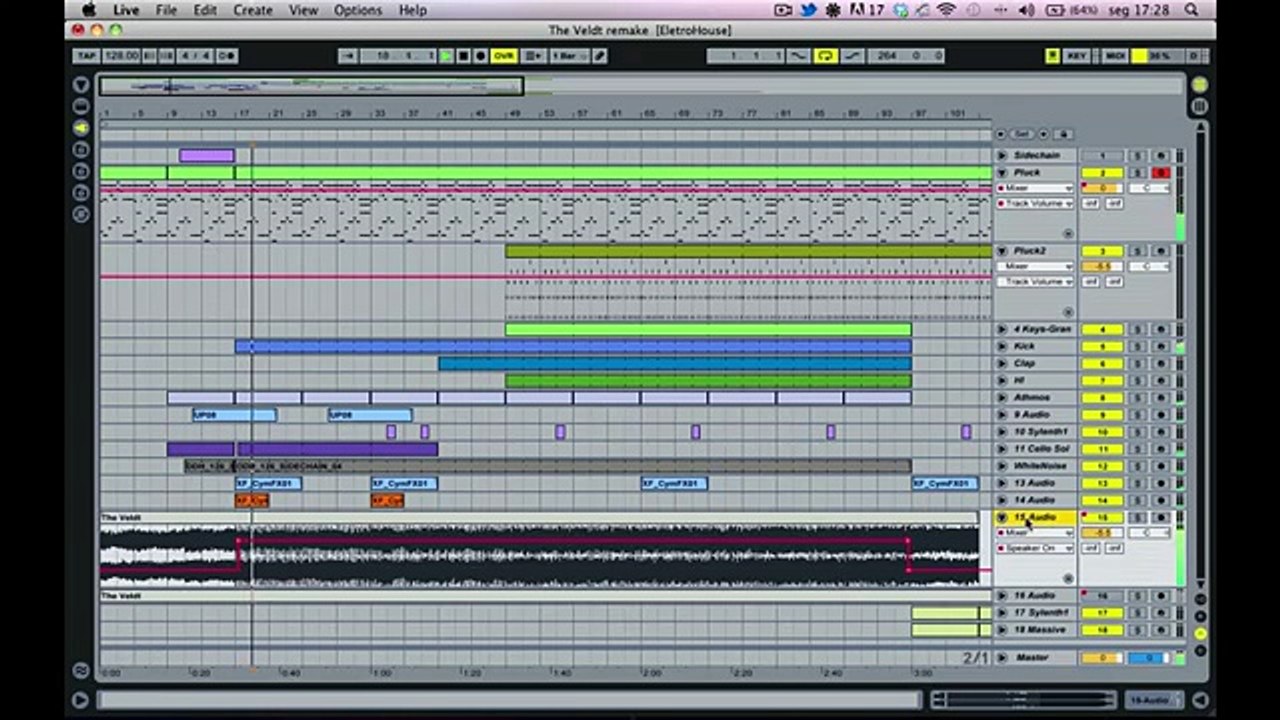1280x720 pixels.
Task: Click the tempo field showing 128.00
Action: 121,56
